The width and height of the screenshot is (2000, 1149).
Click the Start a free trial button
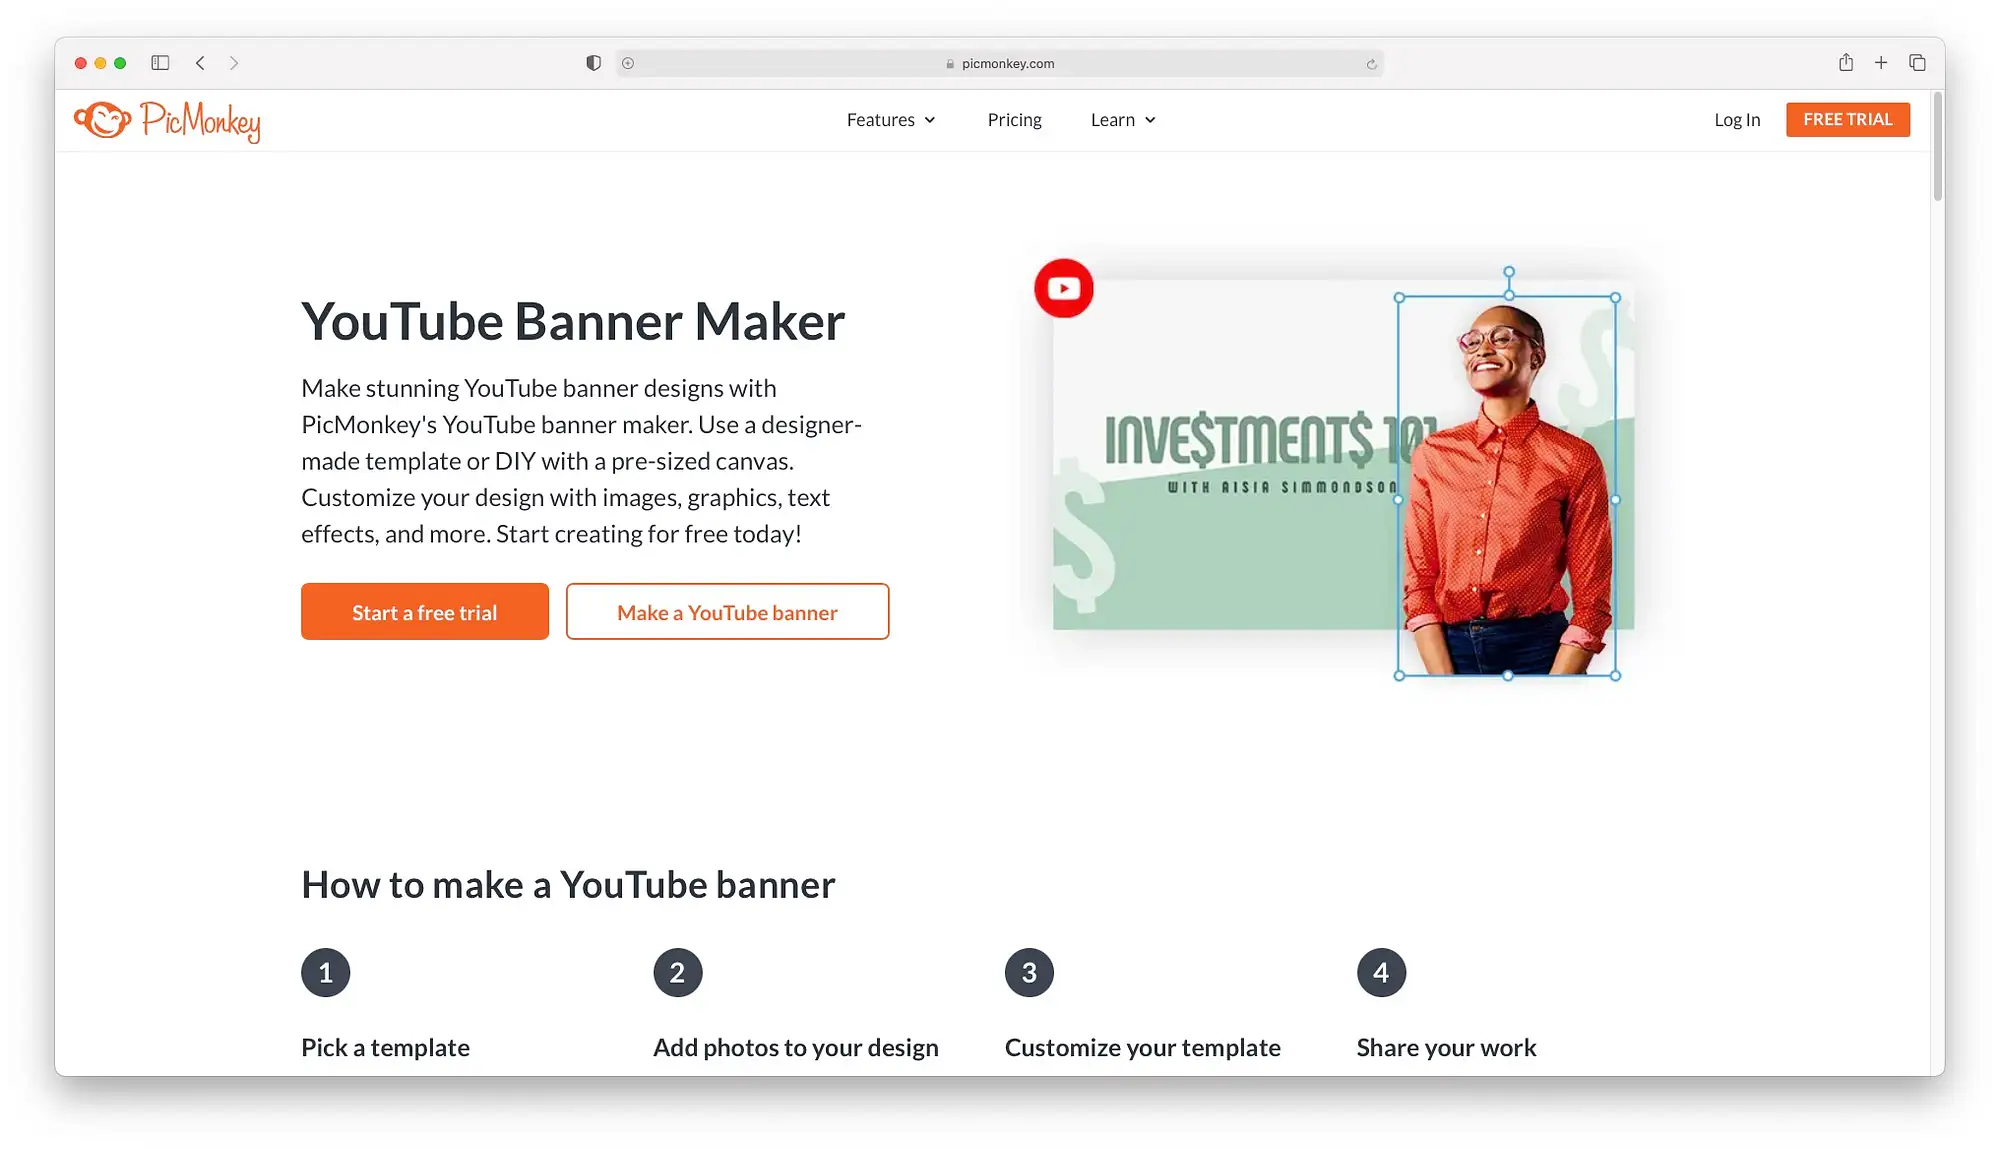pyautogui.click(x=423, y=612)
